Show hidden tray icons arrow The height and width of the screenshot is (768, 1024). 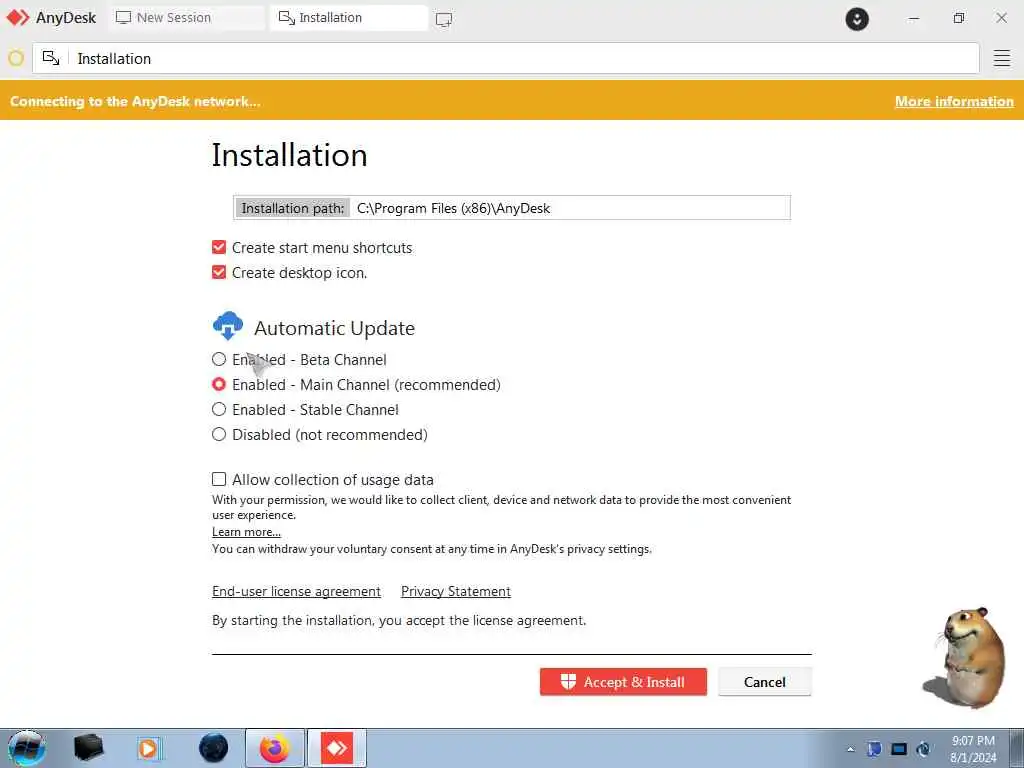(850, 749)
